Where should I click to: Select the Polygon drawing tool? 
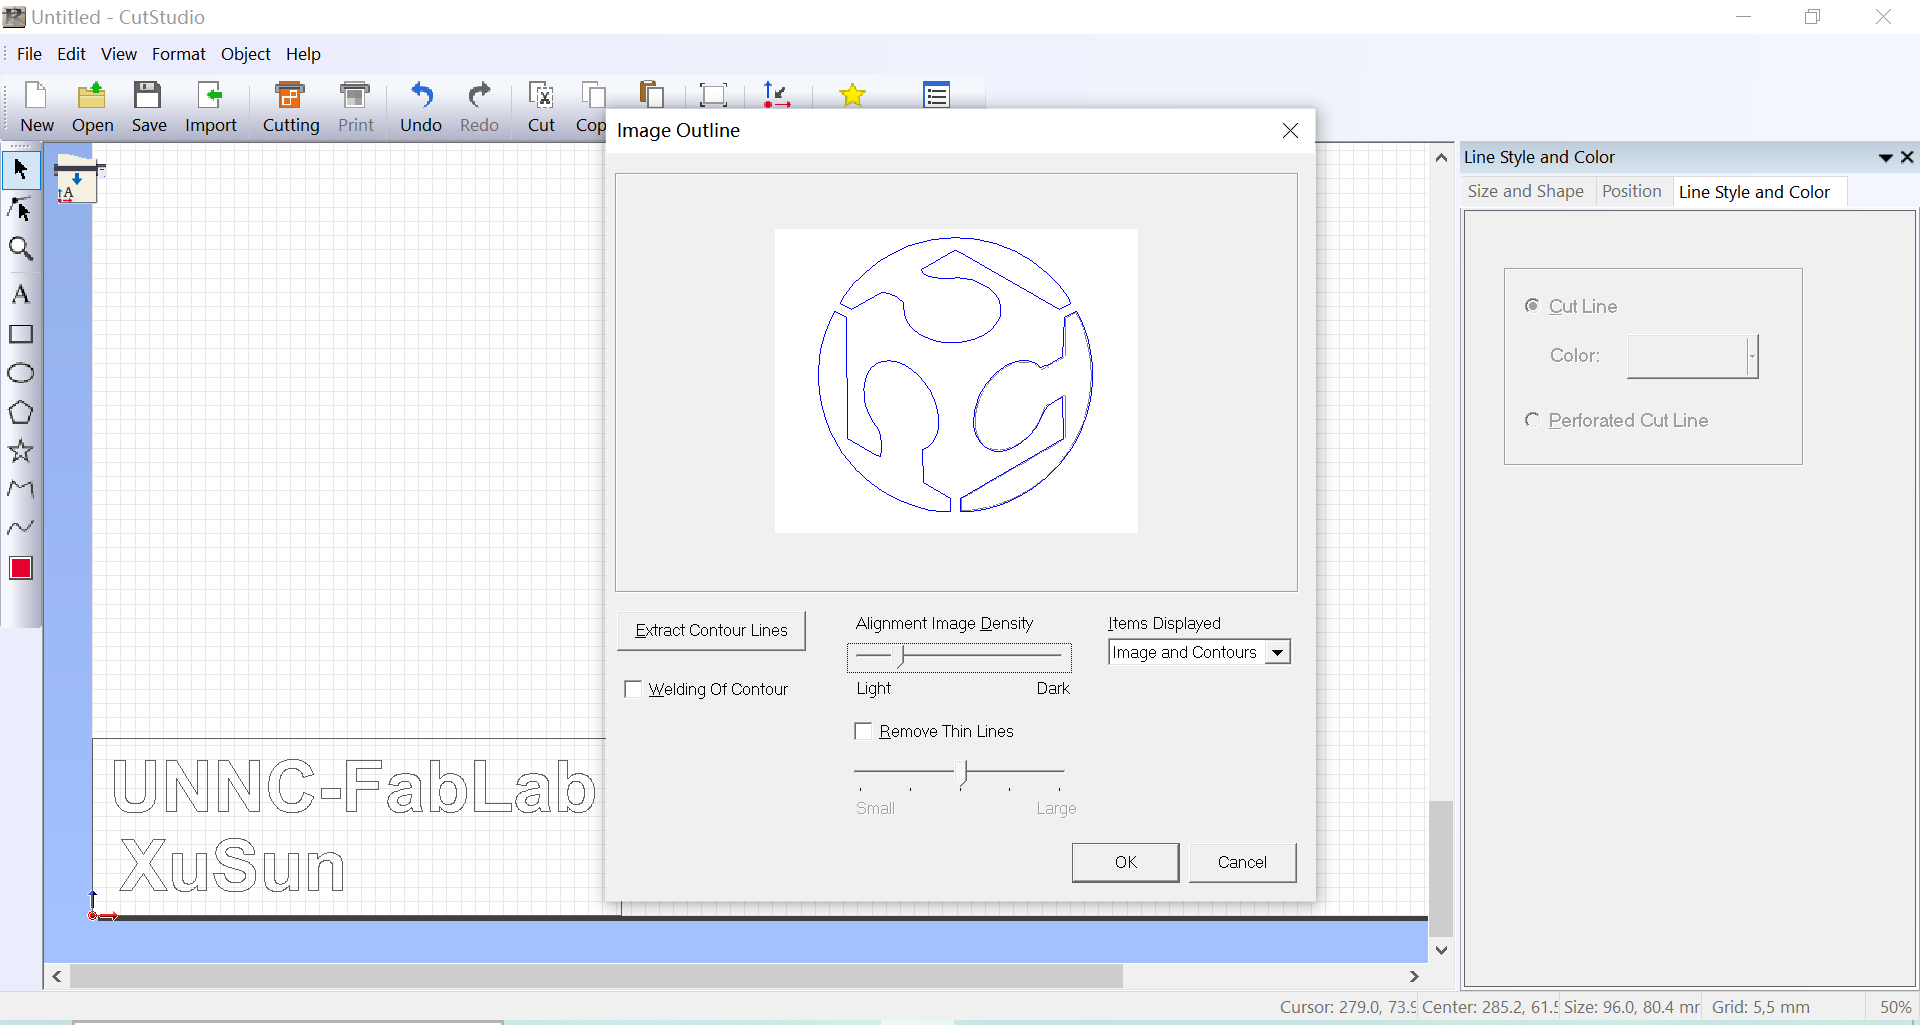21,412
